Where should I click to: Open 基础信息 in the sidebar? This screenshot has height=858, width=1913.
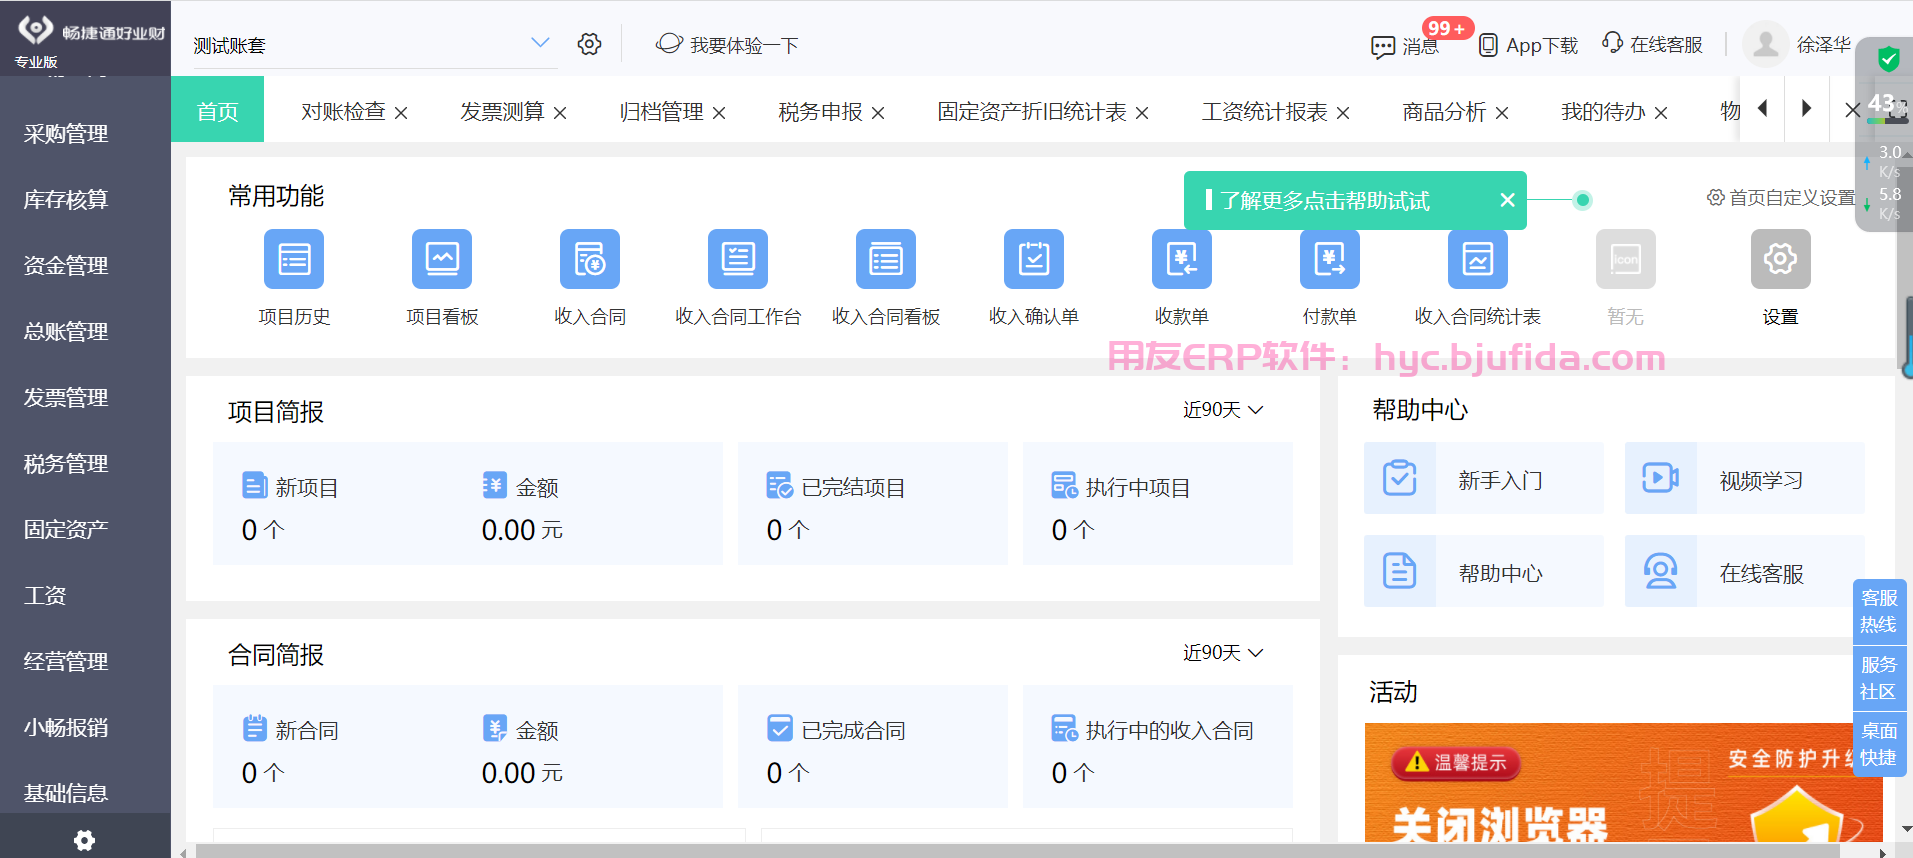(66, 793)
